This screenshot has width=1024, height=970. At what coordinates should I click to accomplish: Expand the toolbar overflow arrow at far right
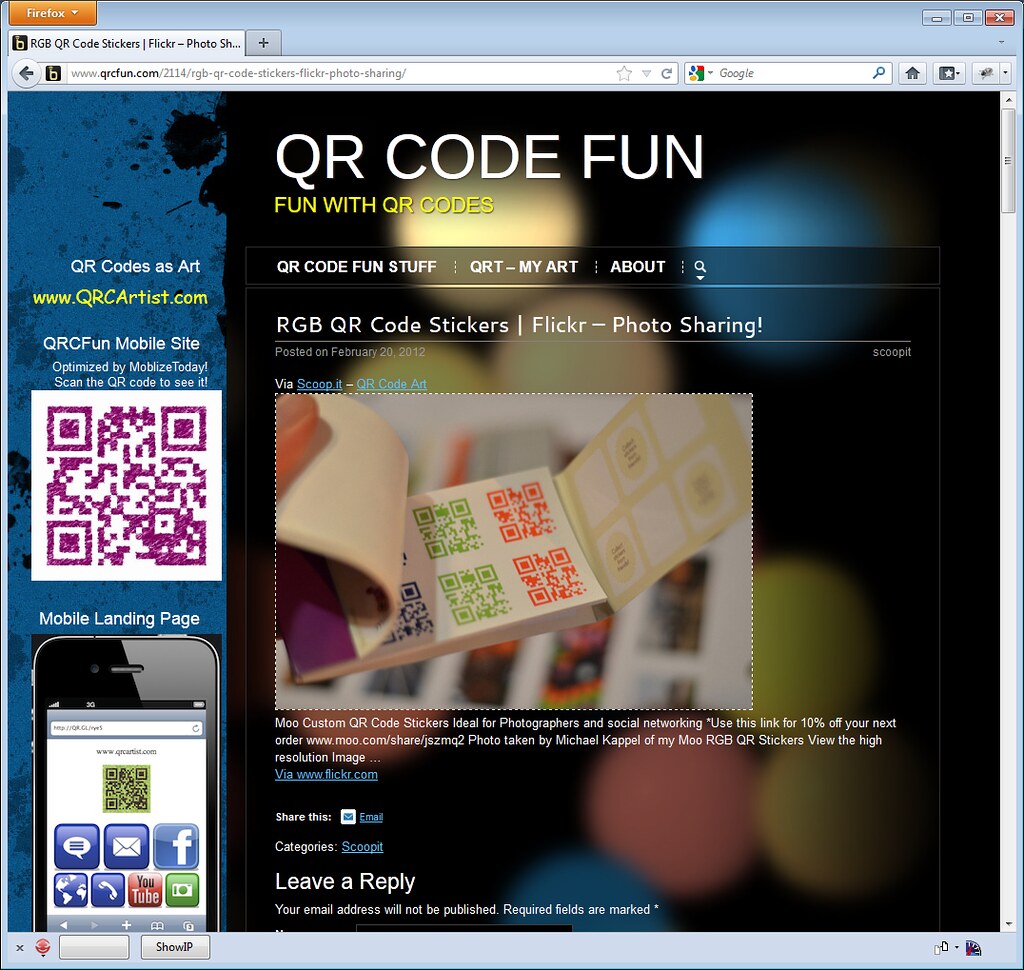tap(1006, 73)
